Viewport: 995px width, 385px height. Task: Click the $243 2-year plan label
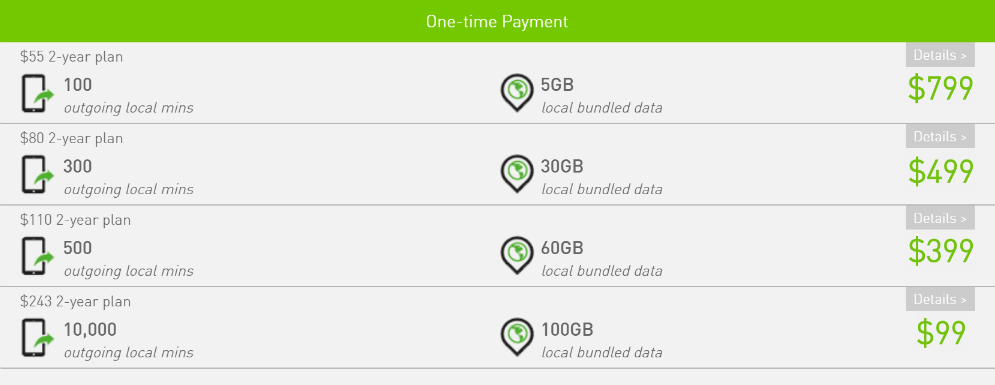click(x=76, y=301)
